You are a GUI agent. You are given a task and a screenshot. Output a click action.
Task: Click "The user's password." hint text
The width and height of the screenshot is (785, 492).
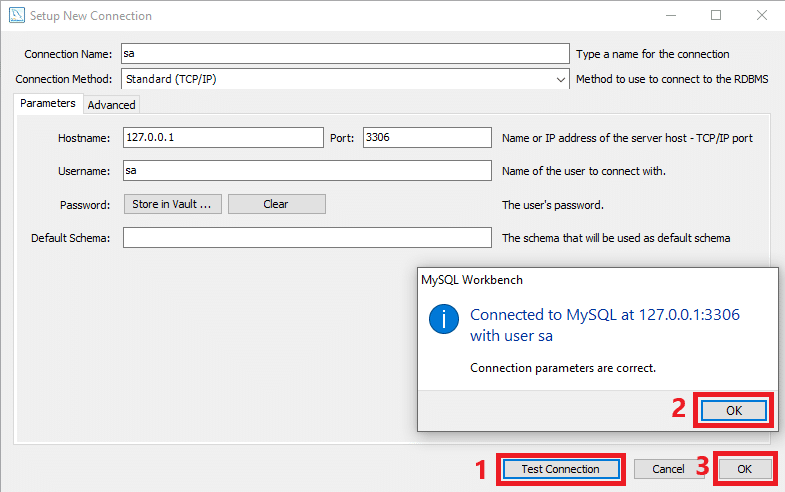tap(553, 205)
